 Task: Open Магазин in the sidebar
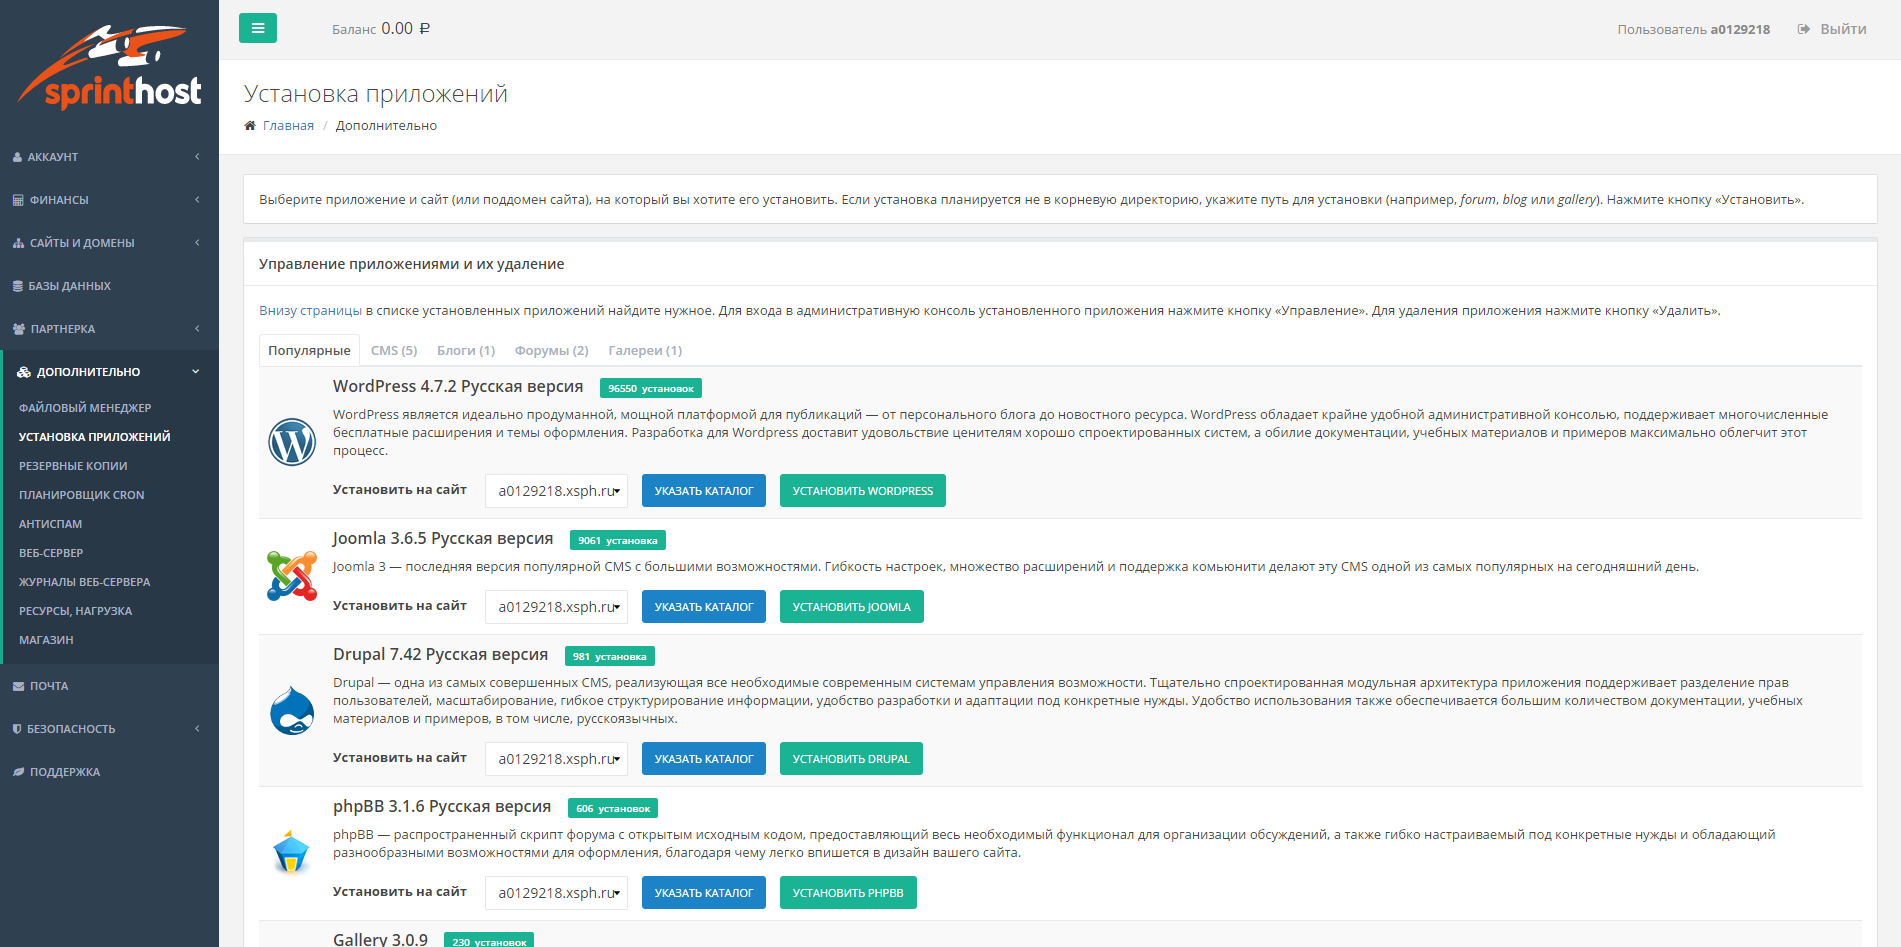click(46, 640)
